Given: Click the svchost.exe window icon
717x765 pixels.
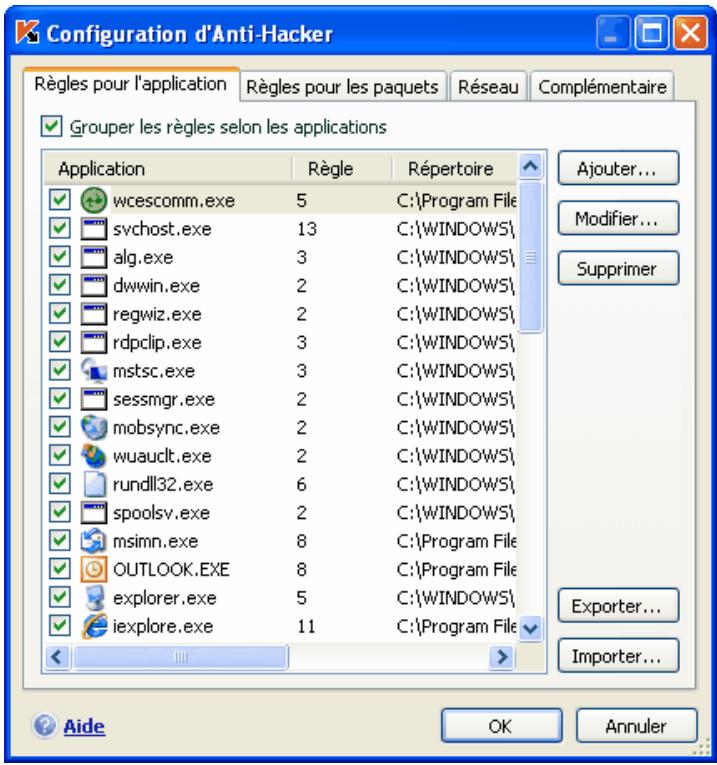Looking at the screenshot, I should (x=94, y=229).
